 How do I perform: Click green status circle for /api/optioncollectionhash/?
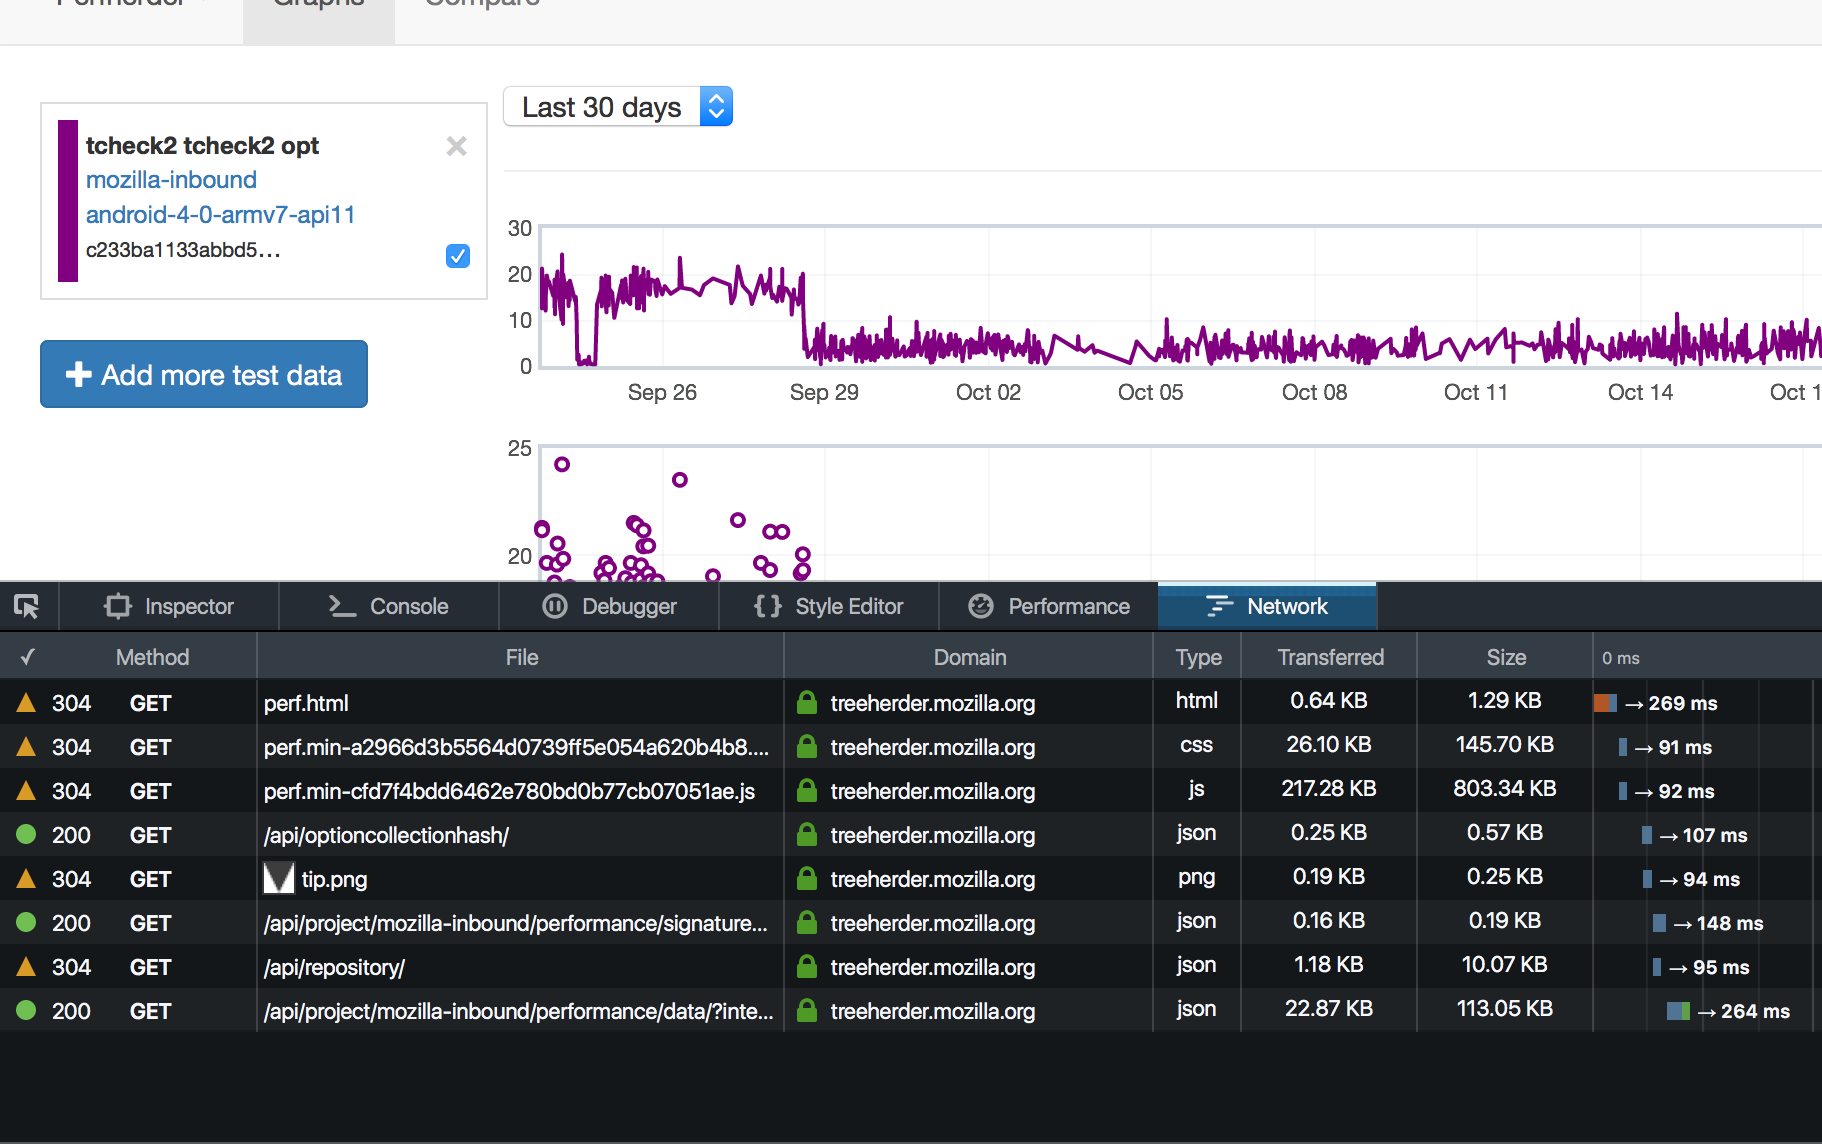coord(27,835)
